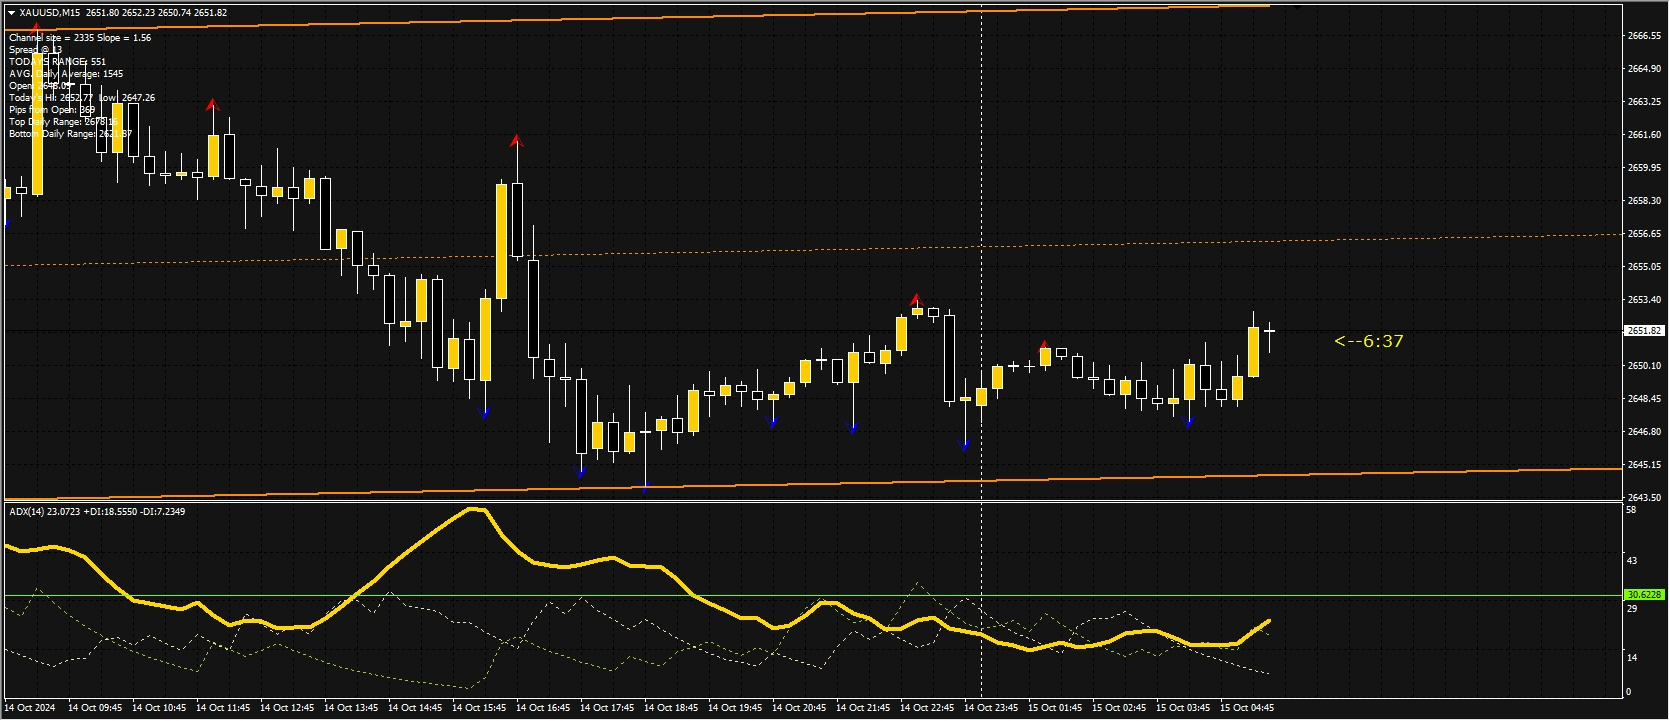1670x721 pixels.
Task: Select the blue arrow below the 20:45 candle
Action: pos(773,423)
